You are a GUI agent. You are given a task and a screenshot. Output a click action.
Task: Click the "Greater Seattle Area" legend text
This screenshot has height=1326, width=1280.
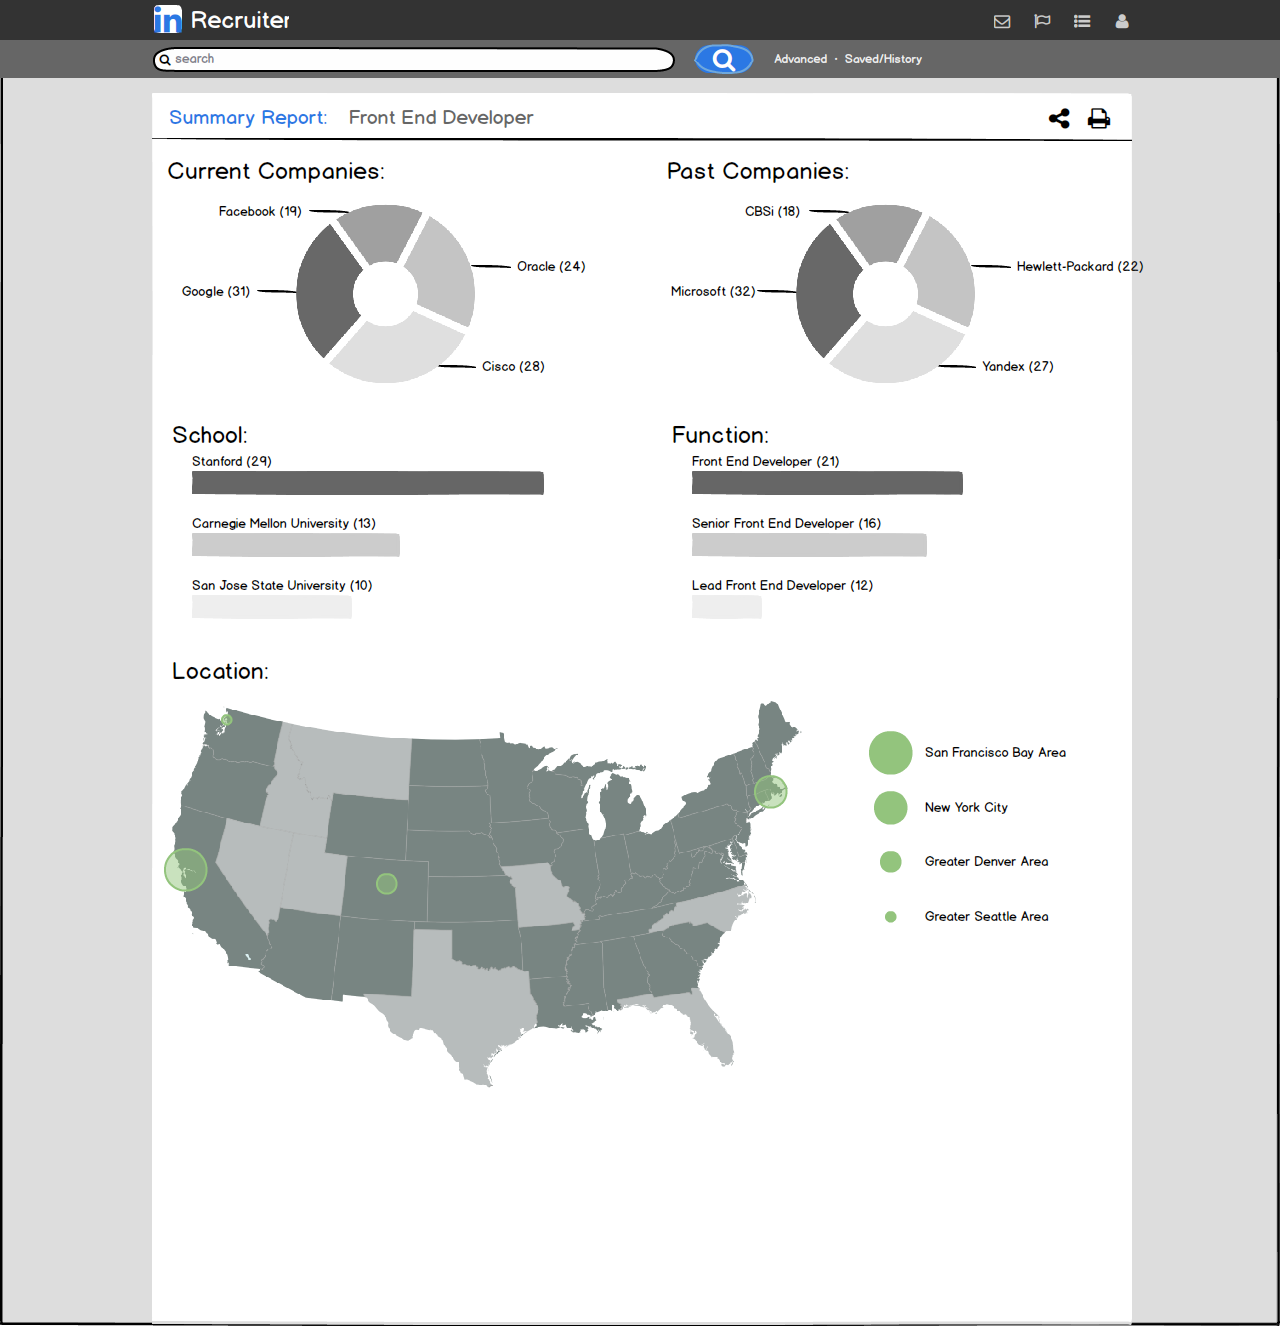[987, 917]
